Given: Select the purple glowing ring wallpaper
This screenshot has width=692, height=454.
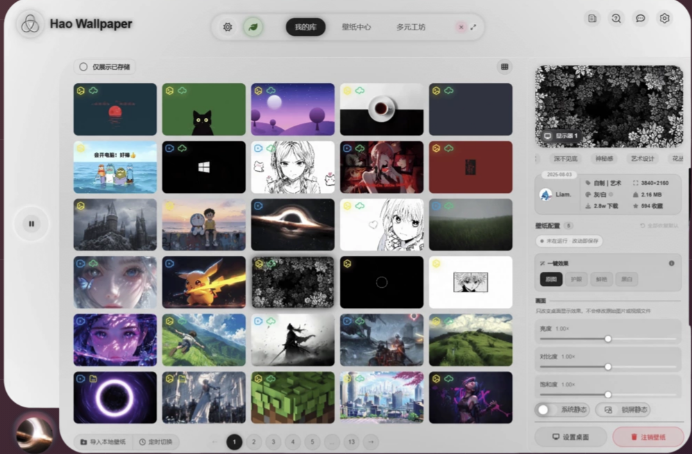Looking at the screenshot, I should (115, 398).
